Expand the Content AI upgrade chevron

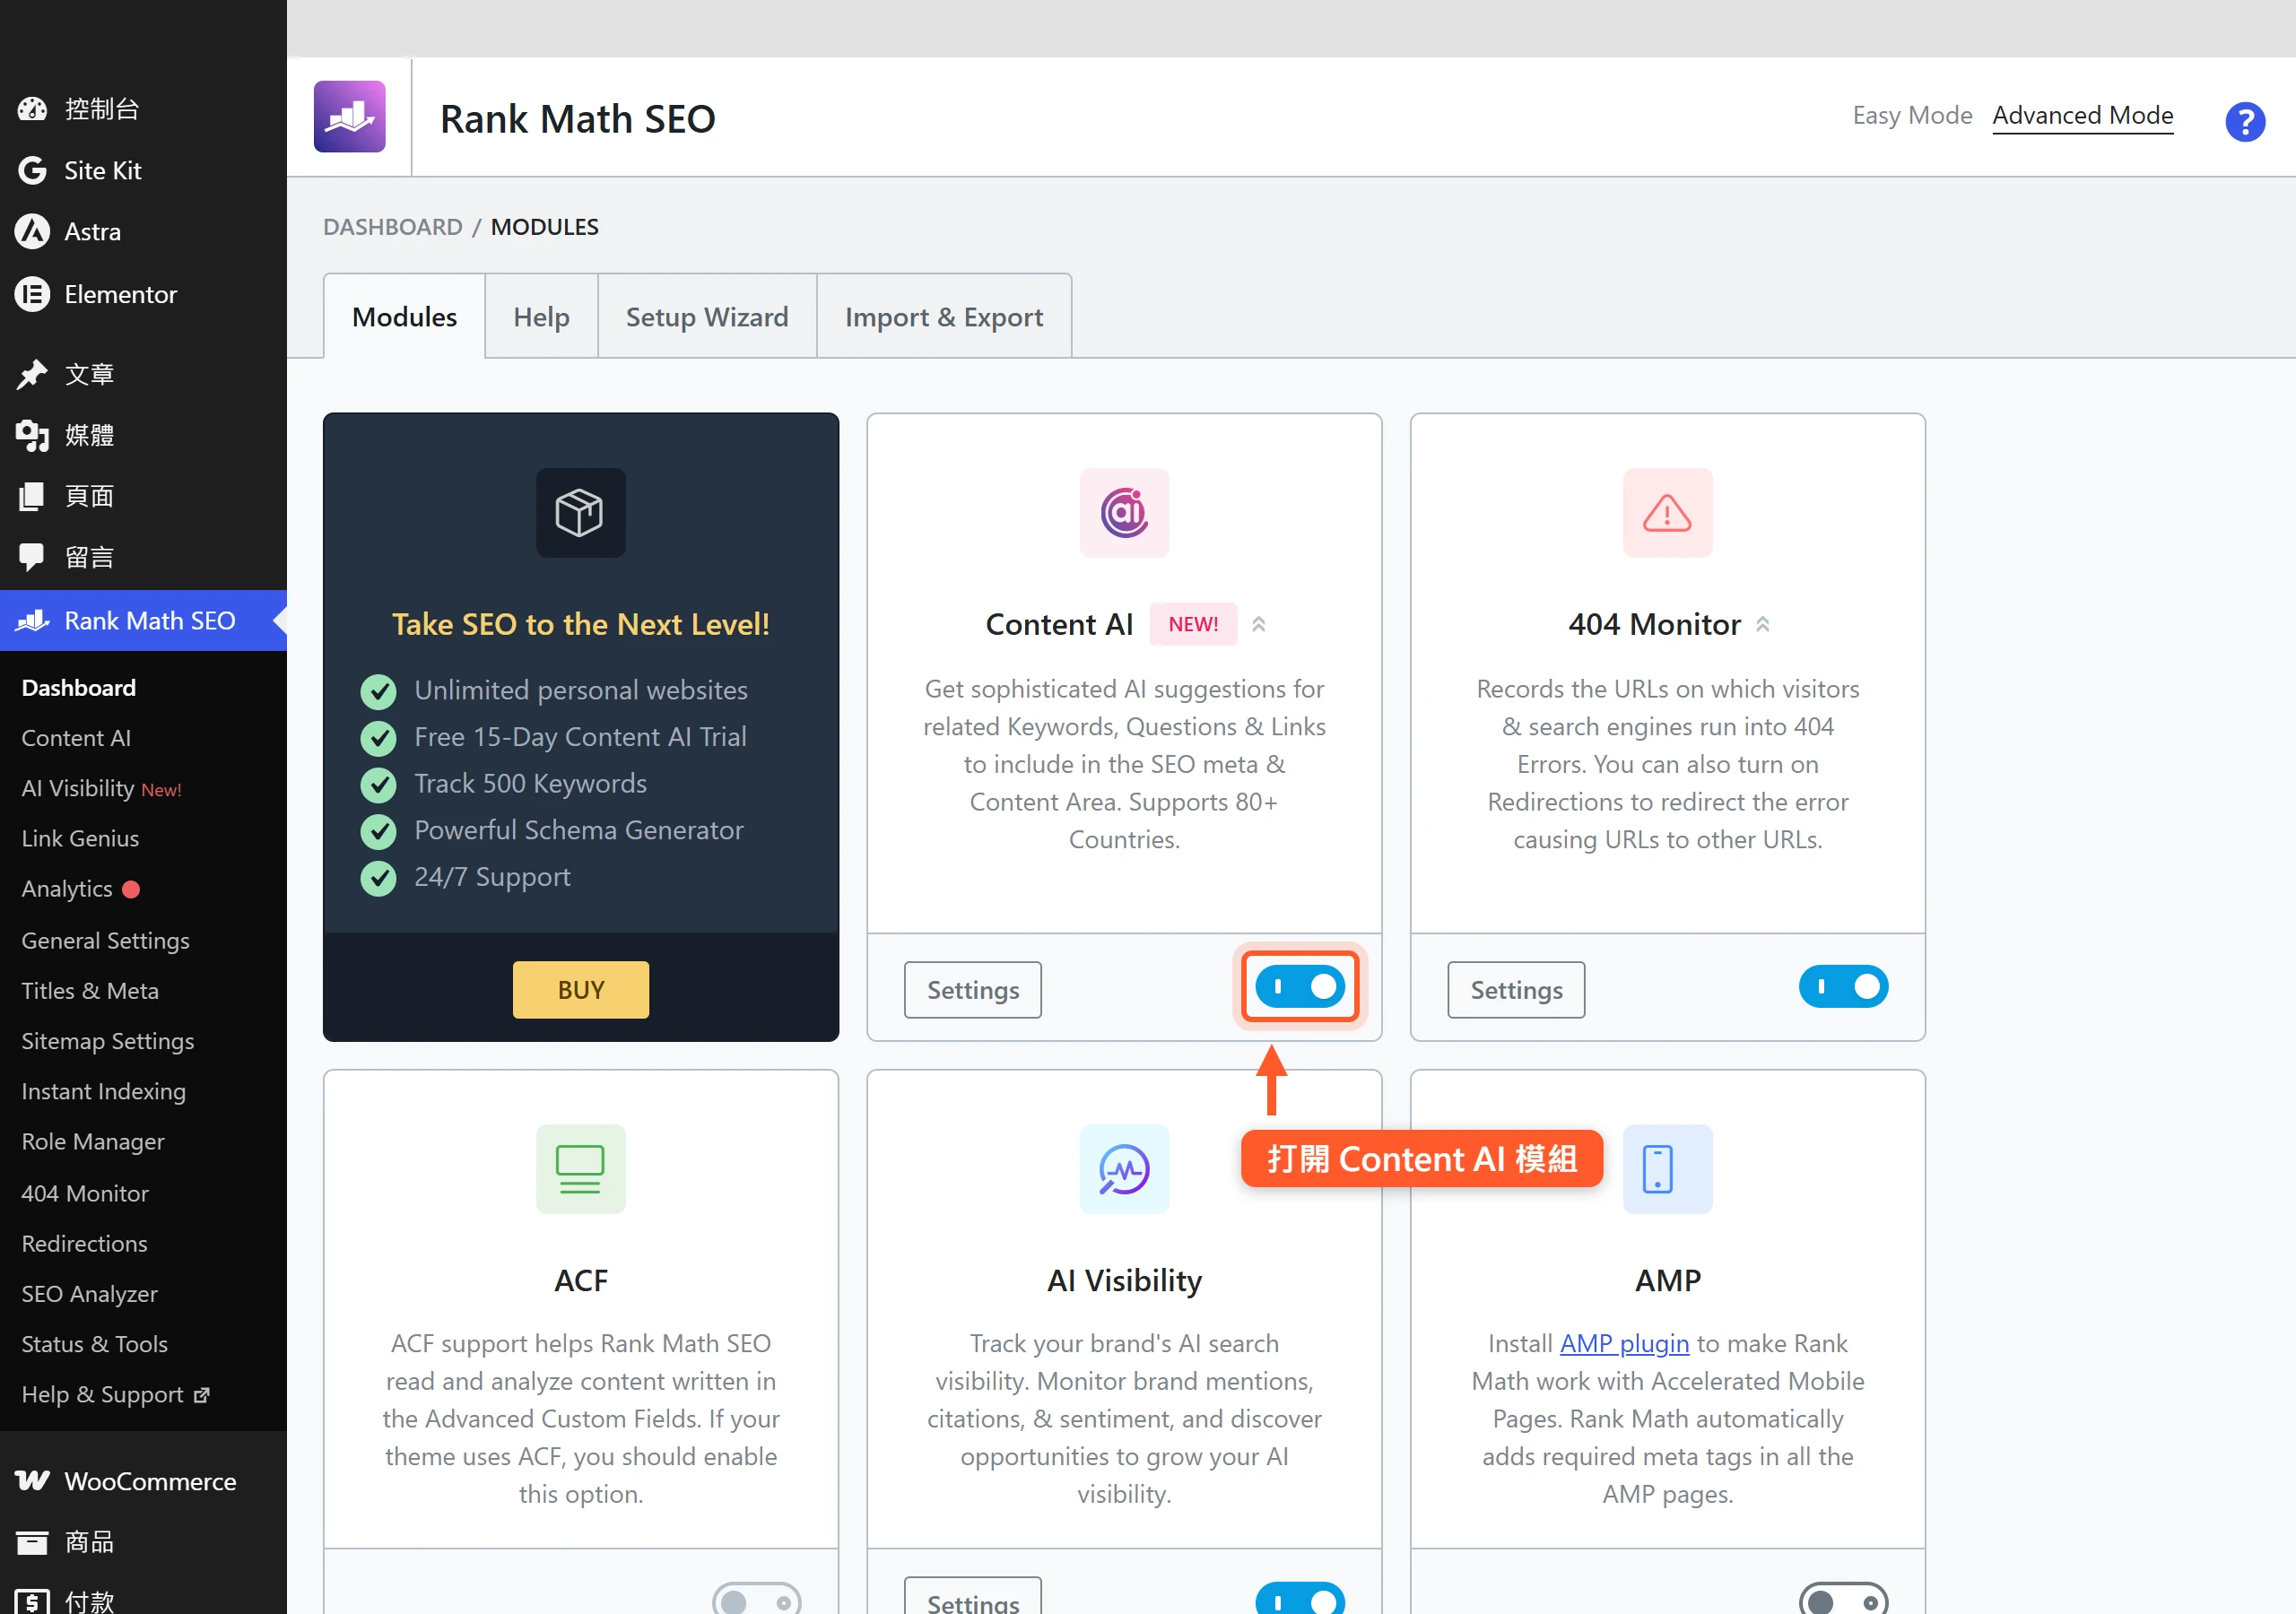pyautogui.click(x=1259, y=624)
